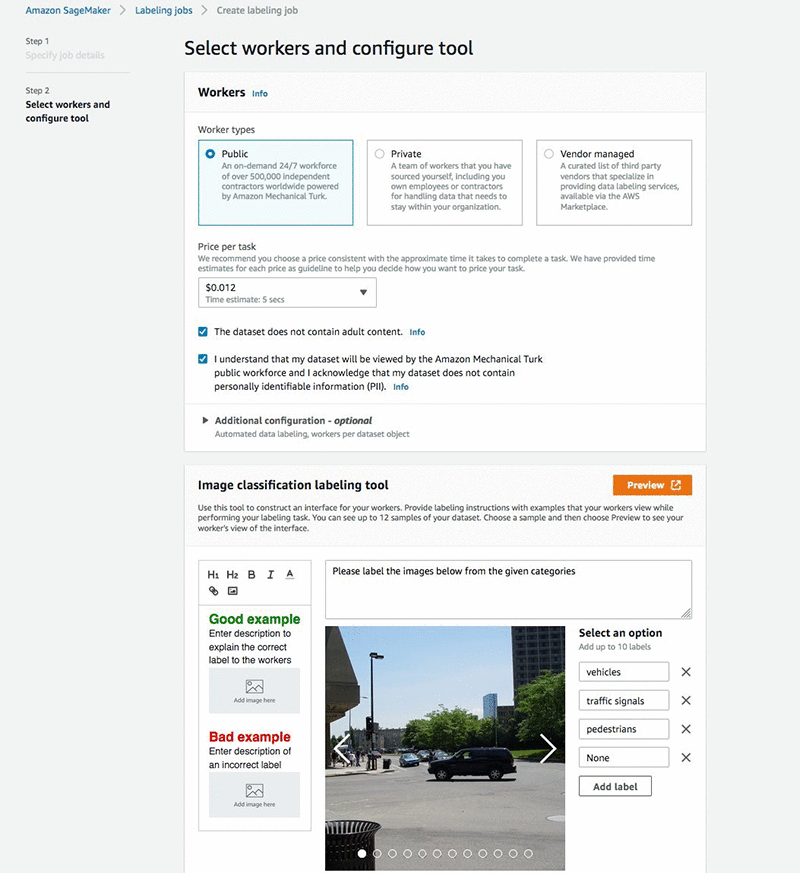Screen dimensions: 800x873
Task: Select last sample image pagination dot
Action: tap(528, 853)
